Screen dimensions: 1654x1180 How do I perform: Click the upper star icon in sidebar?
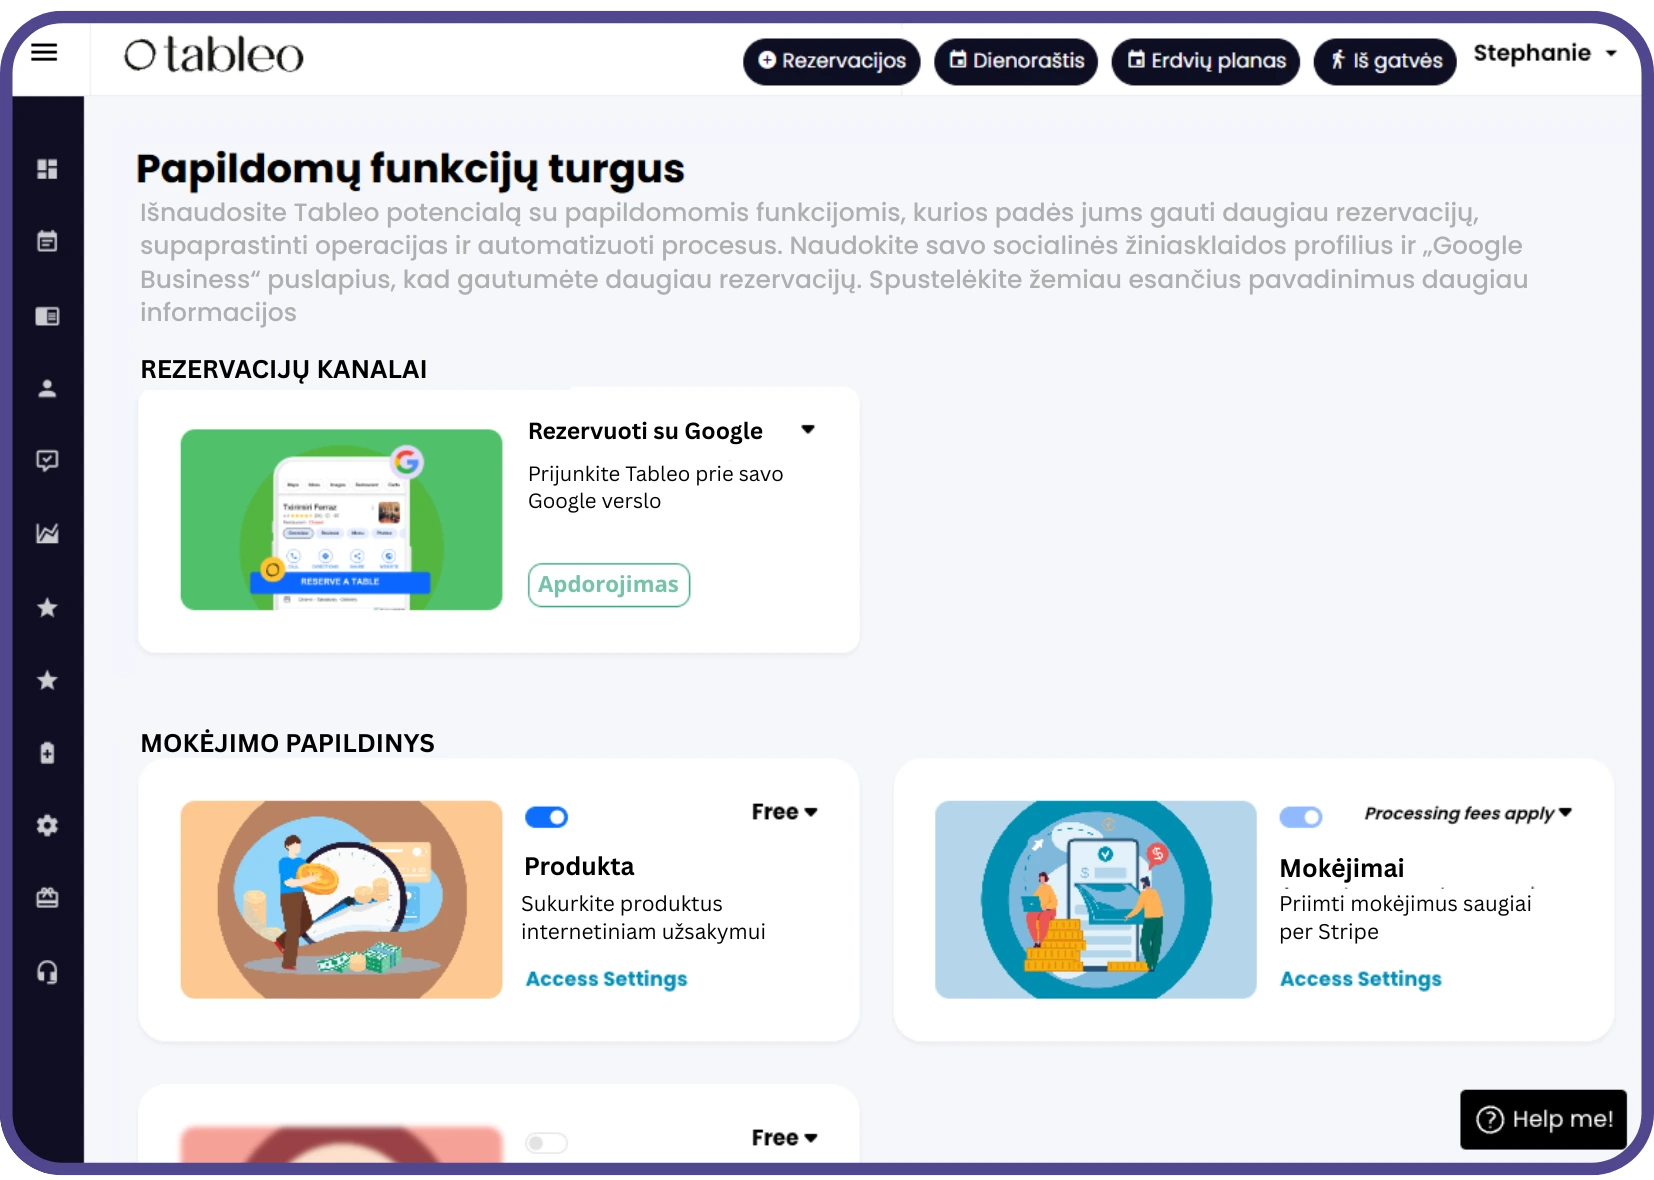click(47, 607)
